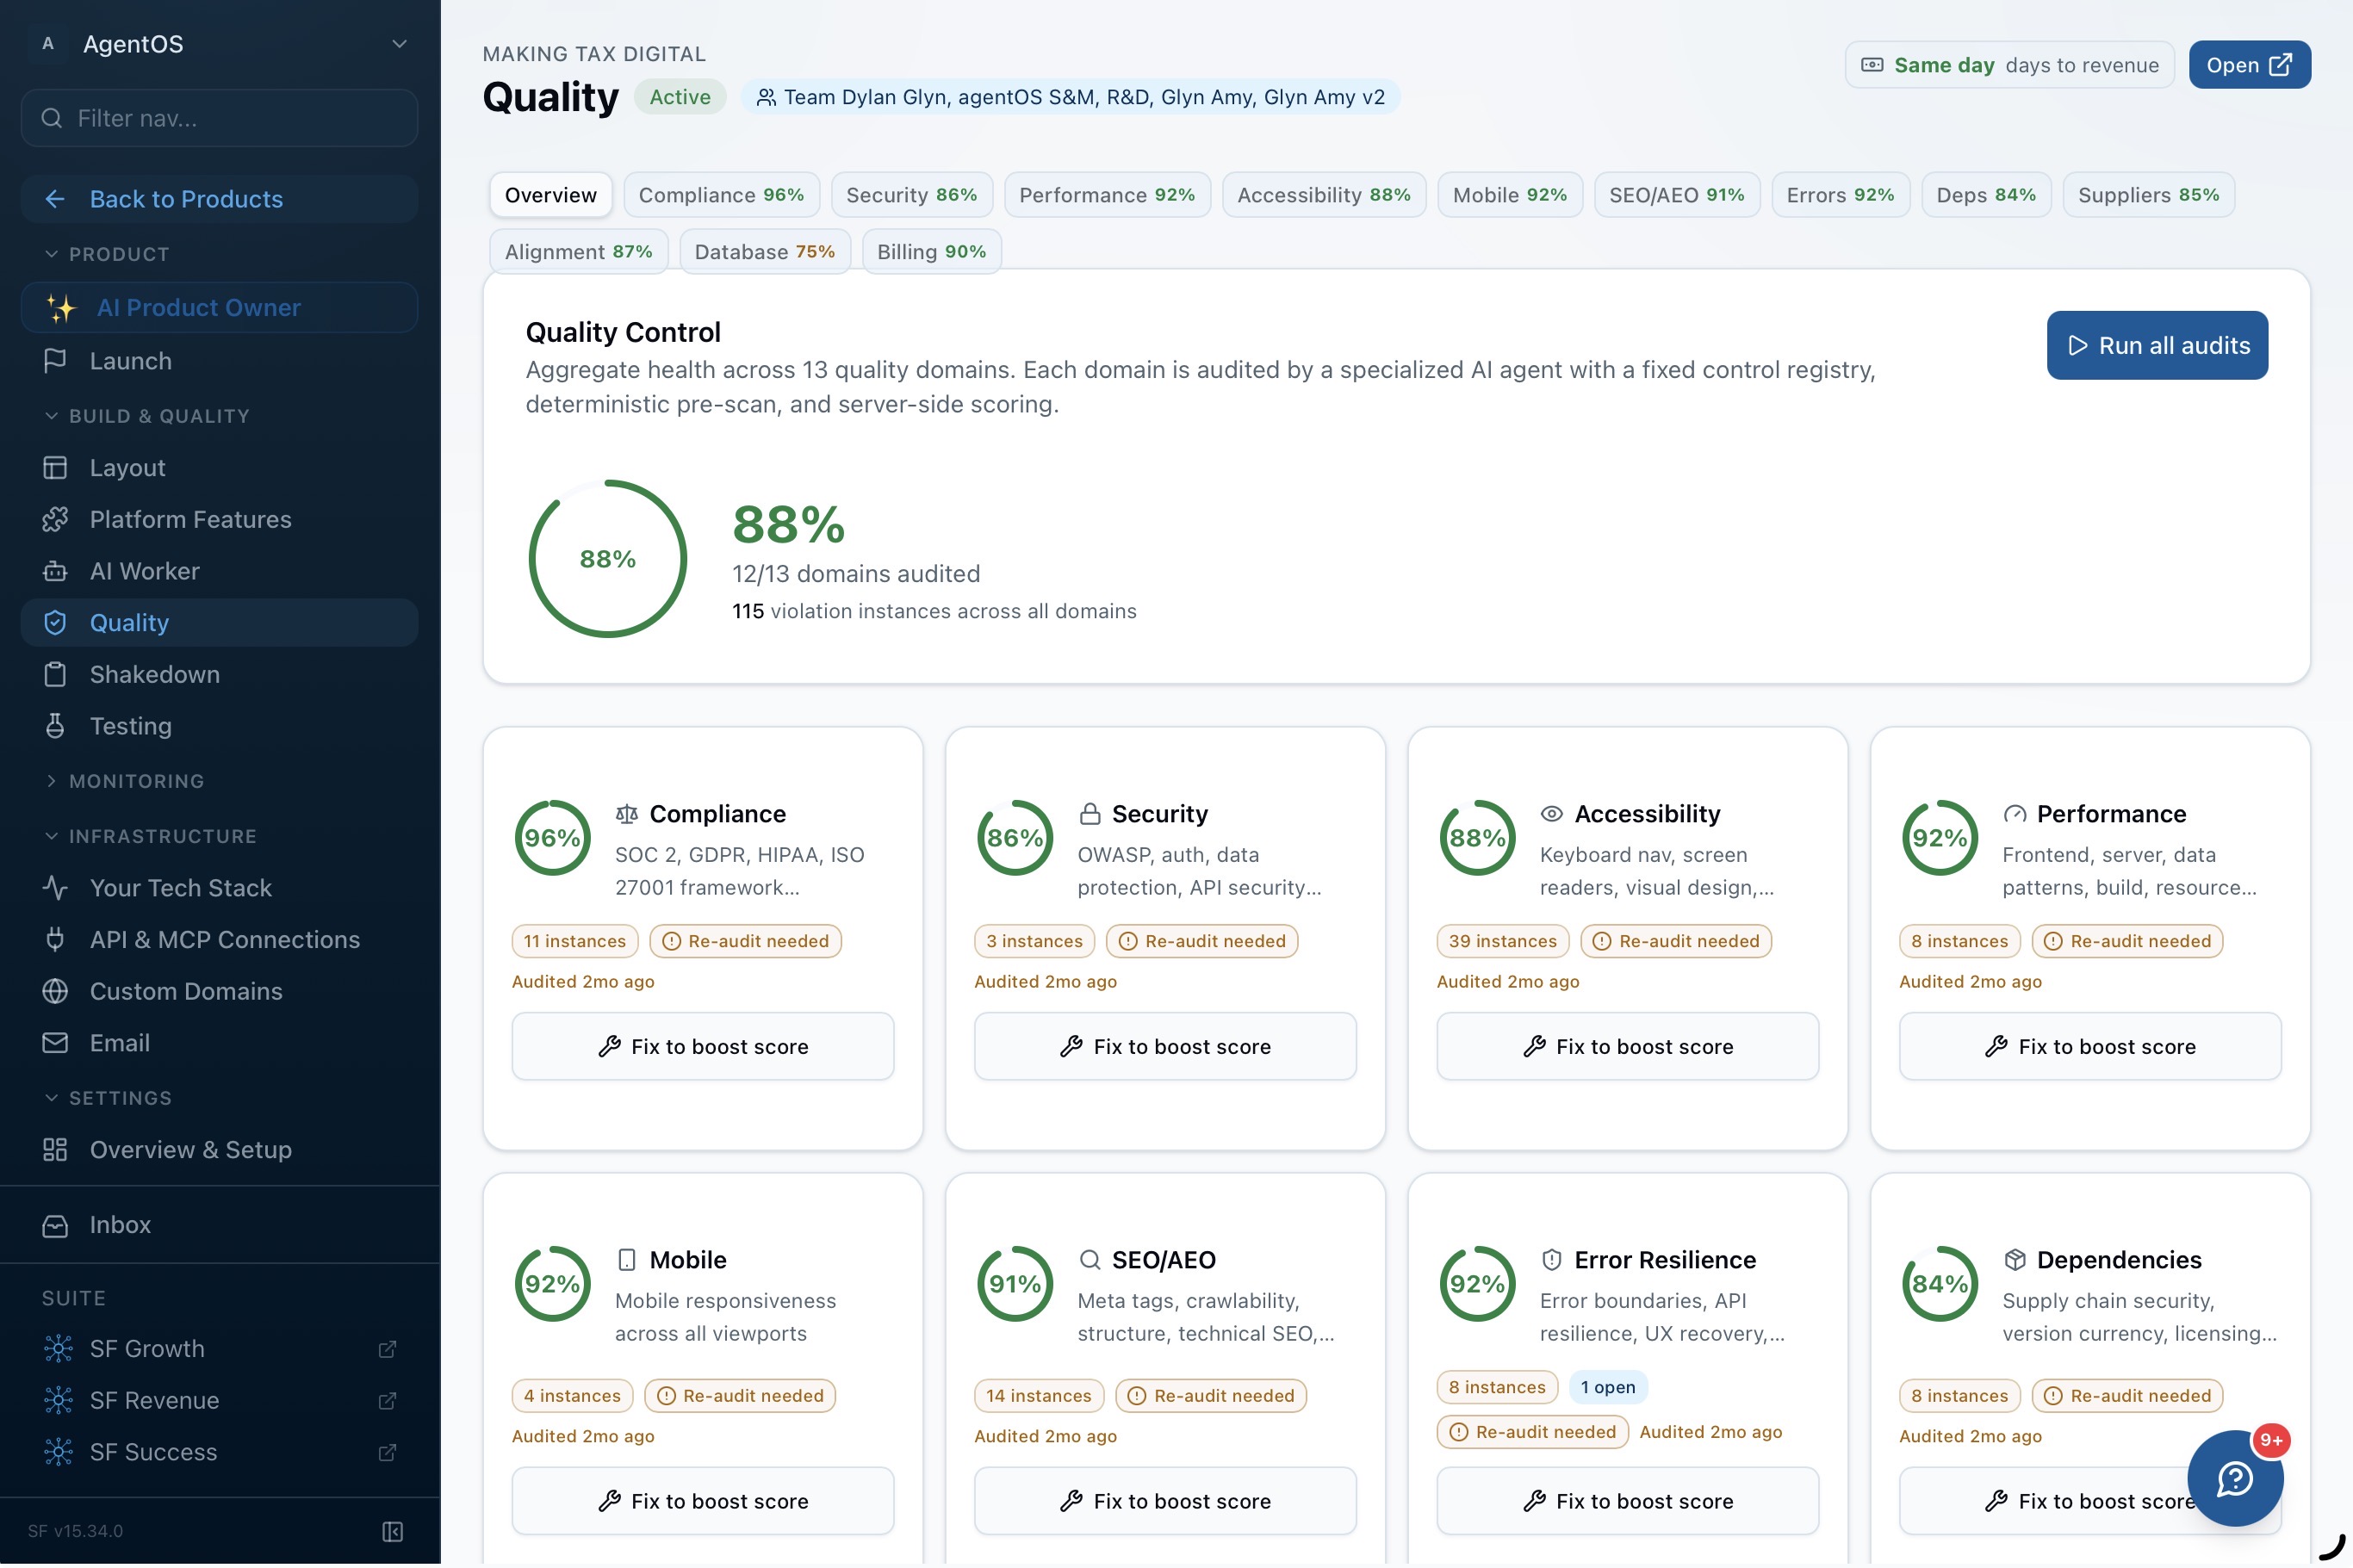Collapse sidebar using bottom panel icon

click(393, 1531)
